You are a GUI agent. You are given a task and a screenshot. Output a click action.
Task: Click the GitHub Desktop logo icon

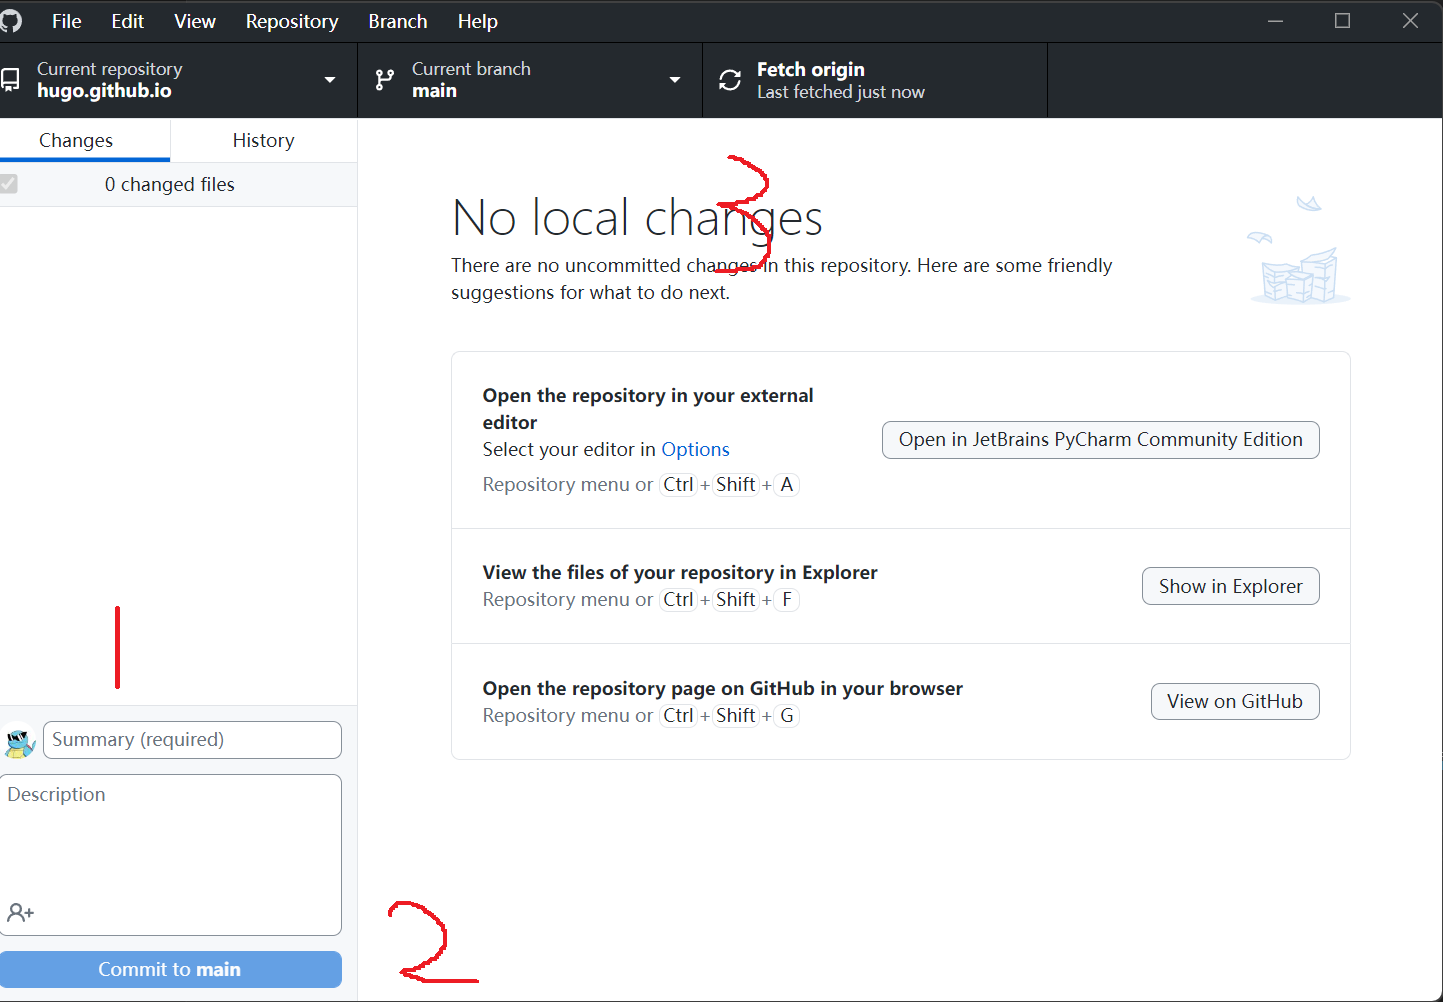(11, 21)
